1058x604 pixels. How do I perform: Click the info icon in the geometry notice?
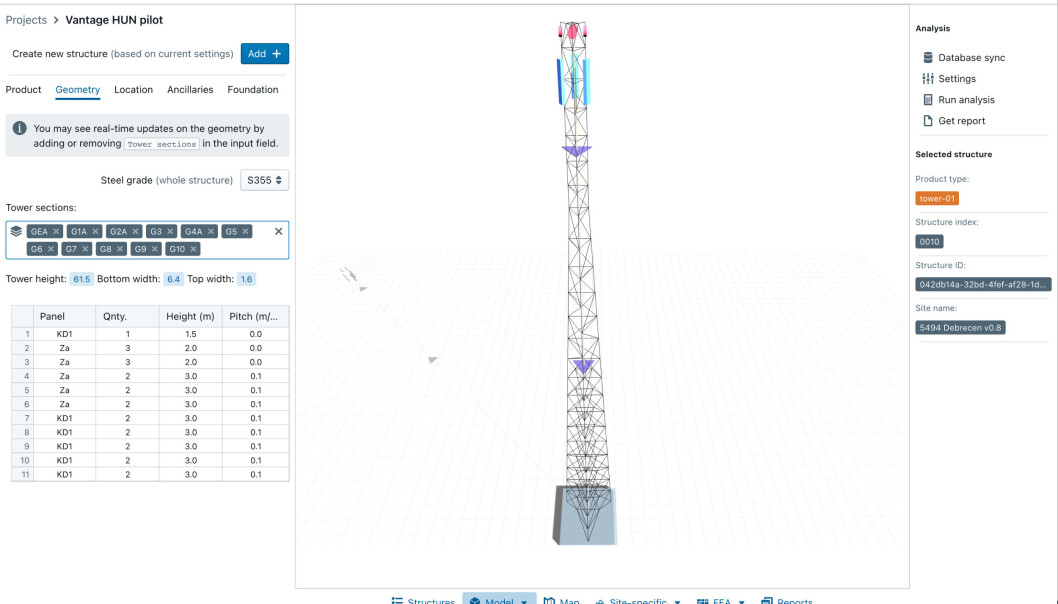click(x=20, y=128)
